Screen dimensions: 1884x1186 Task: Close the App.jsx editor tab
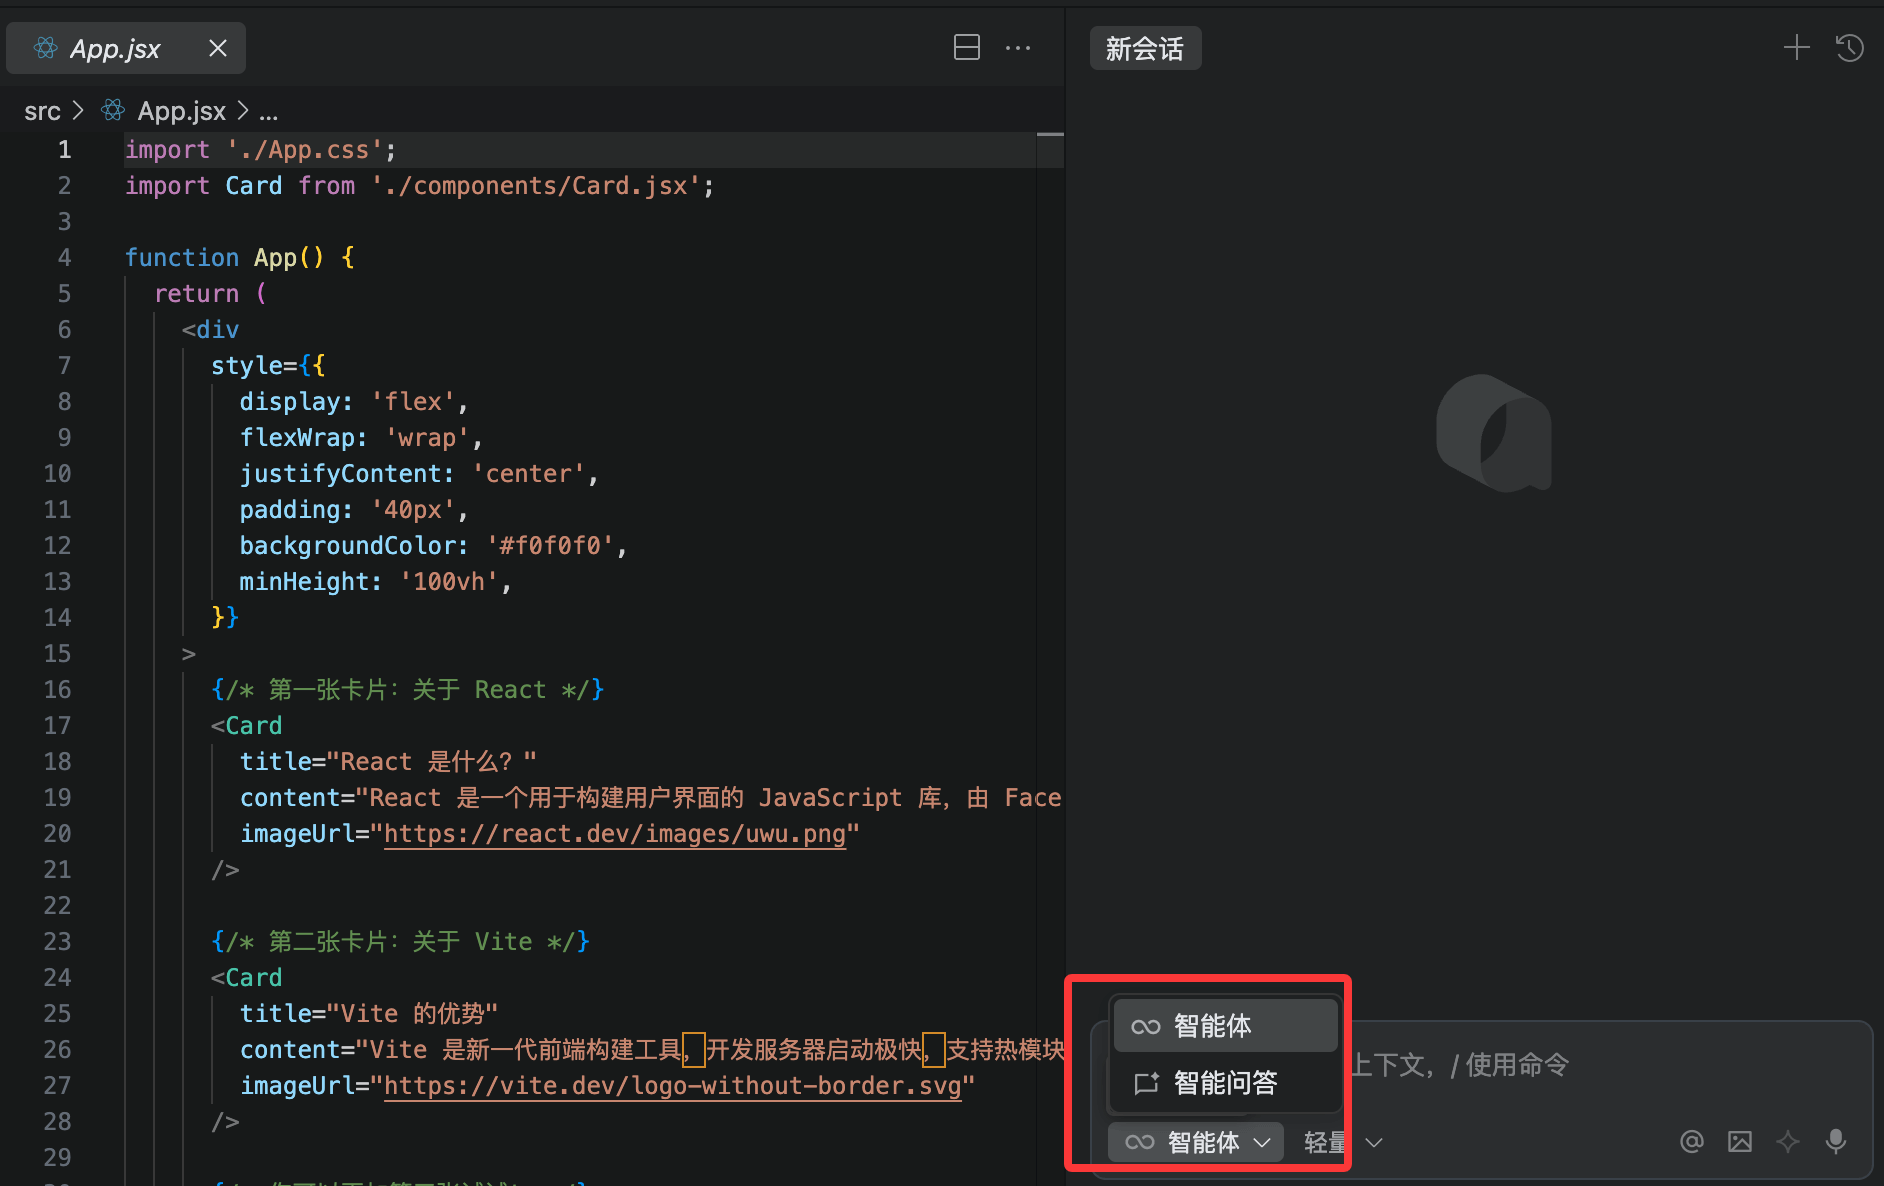218,48
